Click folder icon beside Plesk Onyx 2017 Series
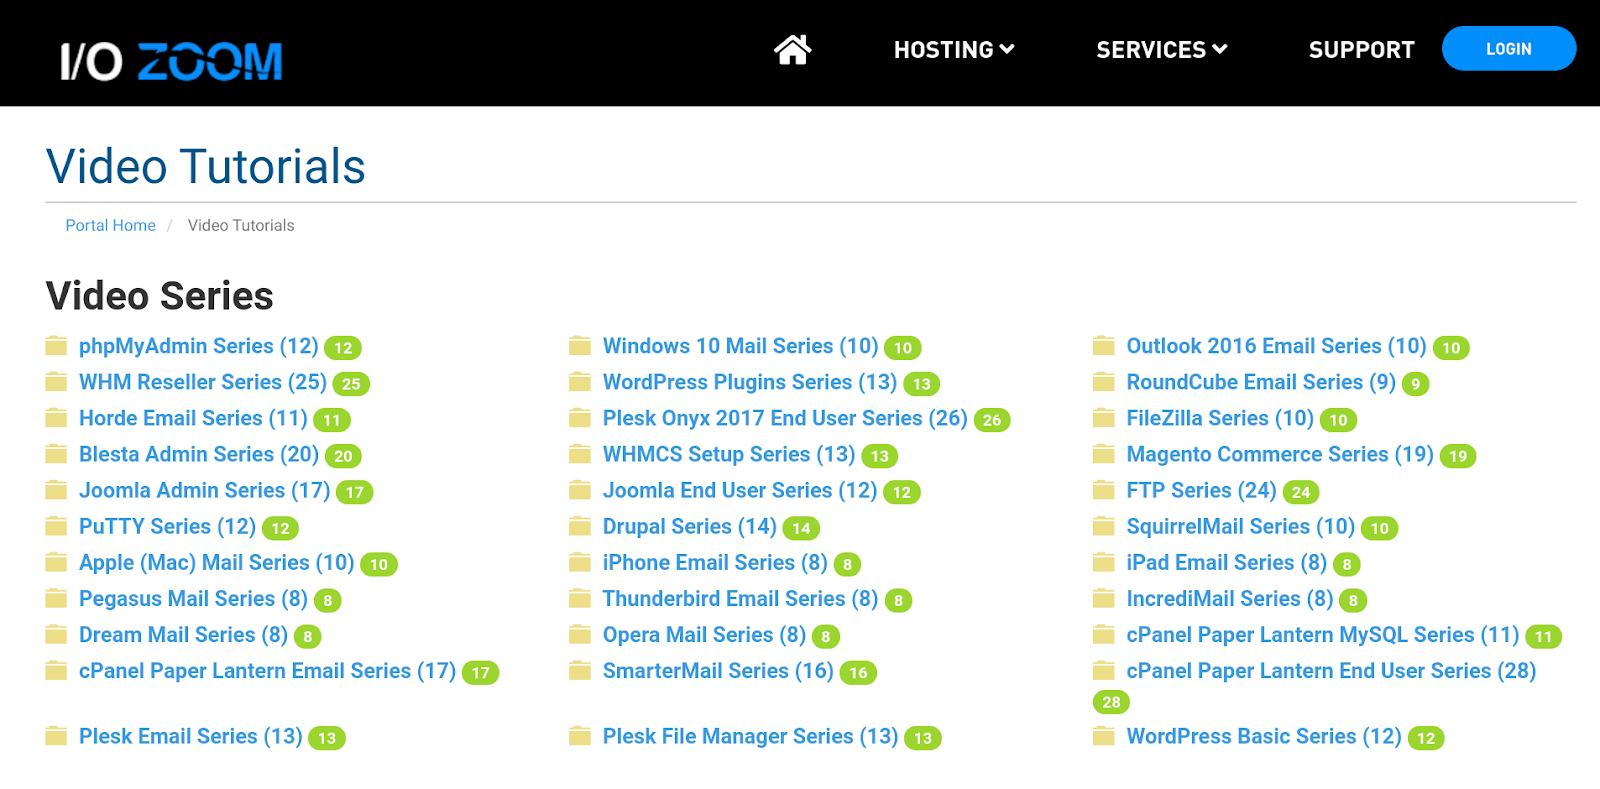Viewport: 1600px width, 789px height. [x=580, y=418]
